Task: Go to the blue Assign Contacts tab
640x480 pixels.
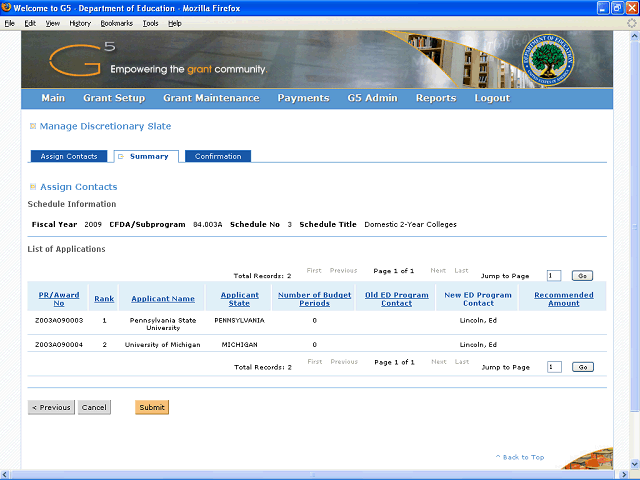Action: 69,156
